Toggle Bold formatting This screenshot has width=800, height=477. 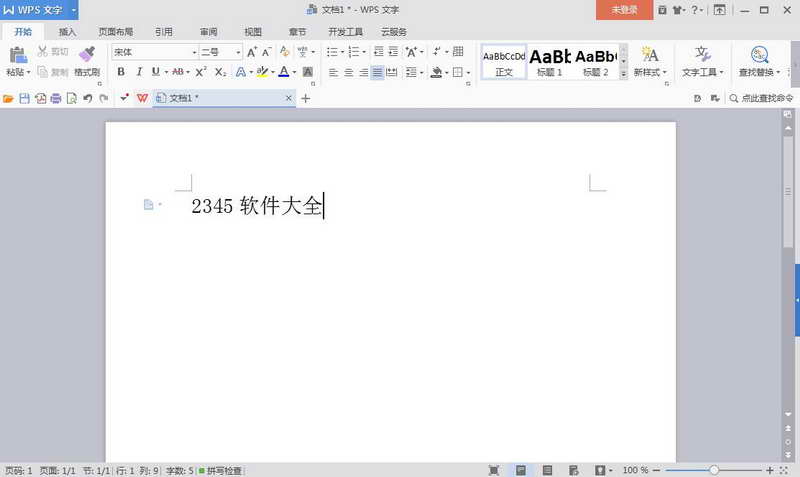(121, 72)
